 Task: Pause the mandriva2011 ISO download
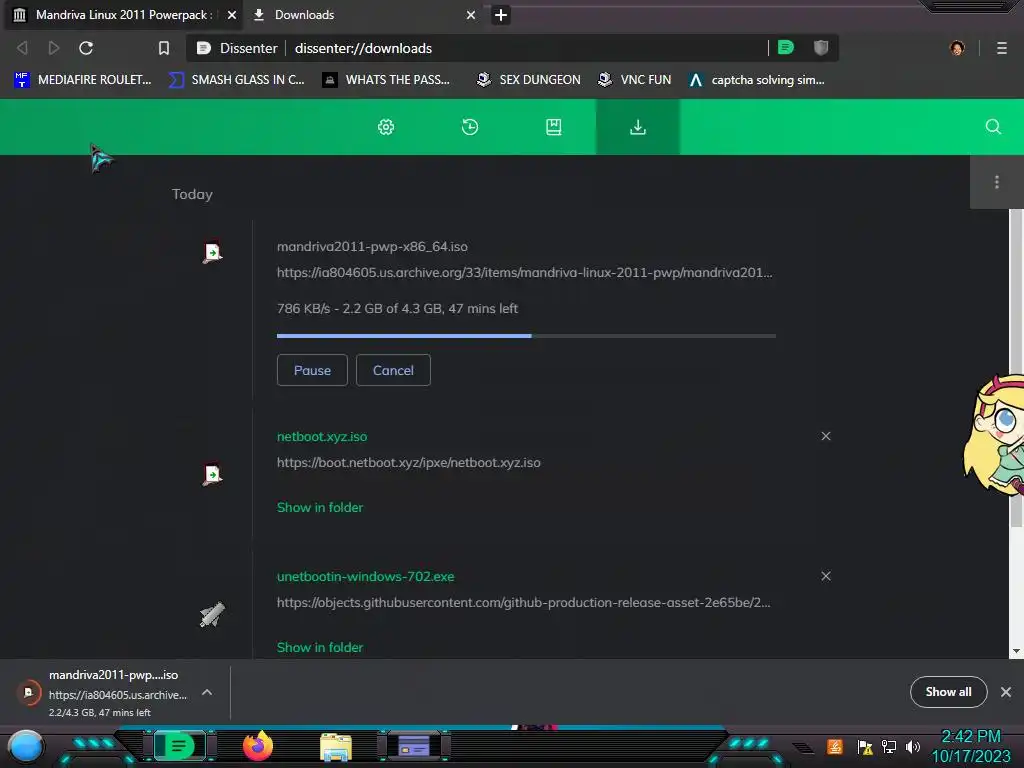coord(312,370)
